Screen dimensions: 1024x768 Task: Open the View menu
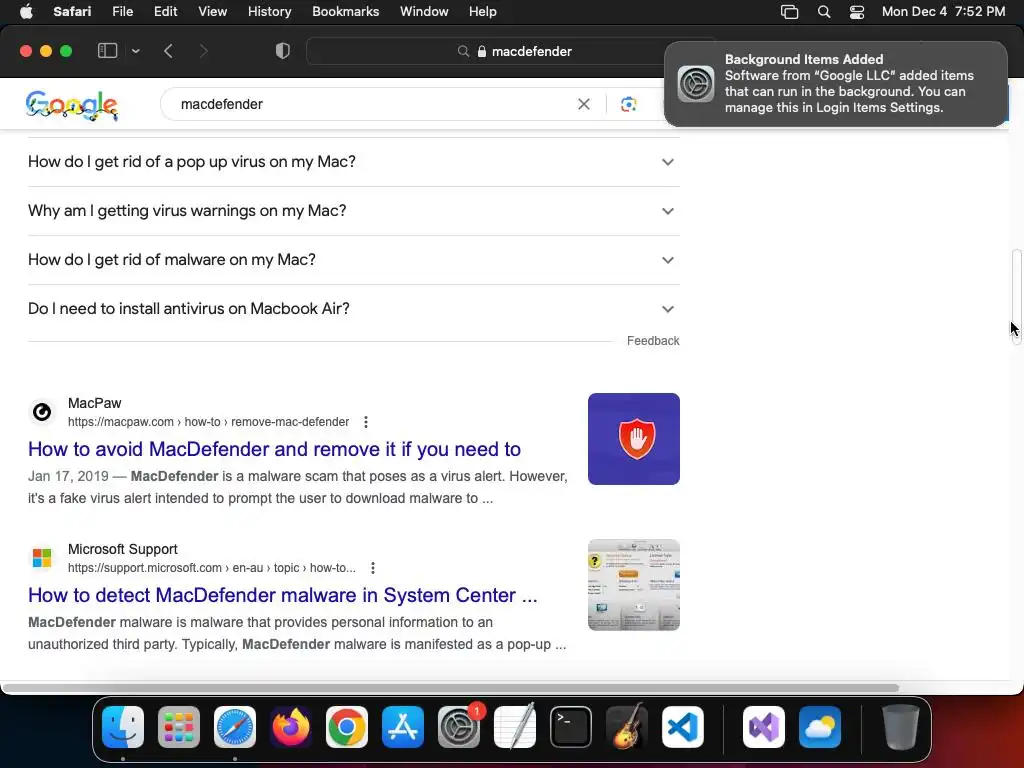[212, 12]
